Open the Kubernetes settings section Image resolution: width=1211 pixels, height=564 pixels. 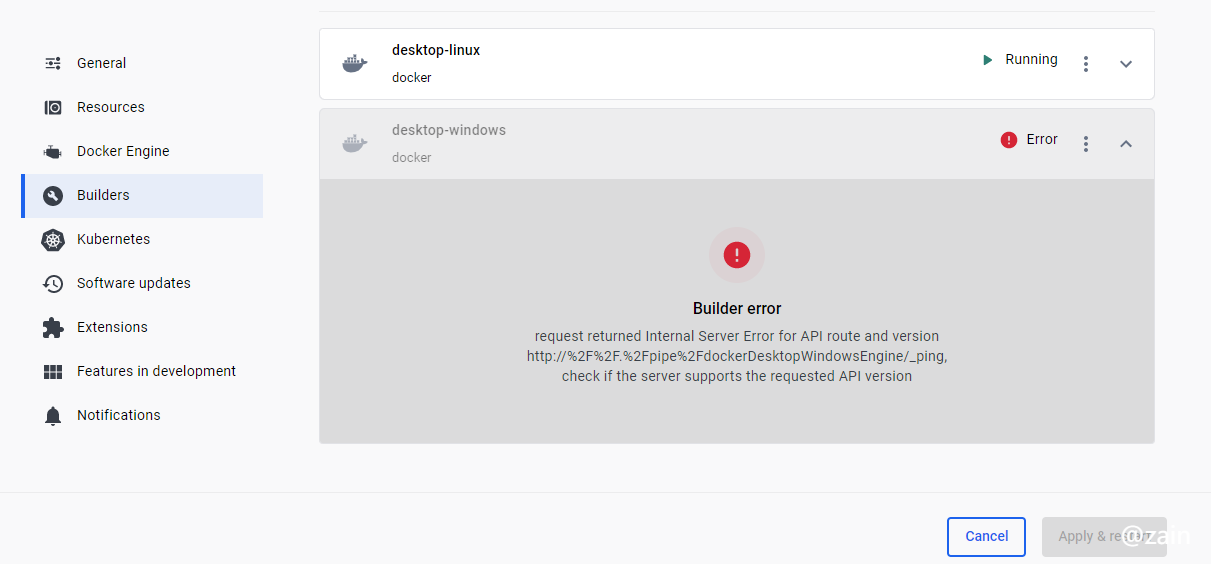(142, 239)
